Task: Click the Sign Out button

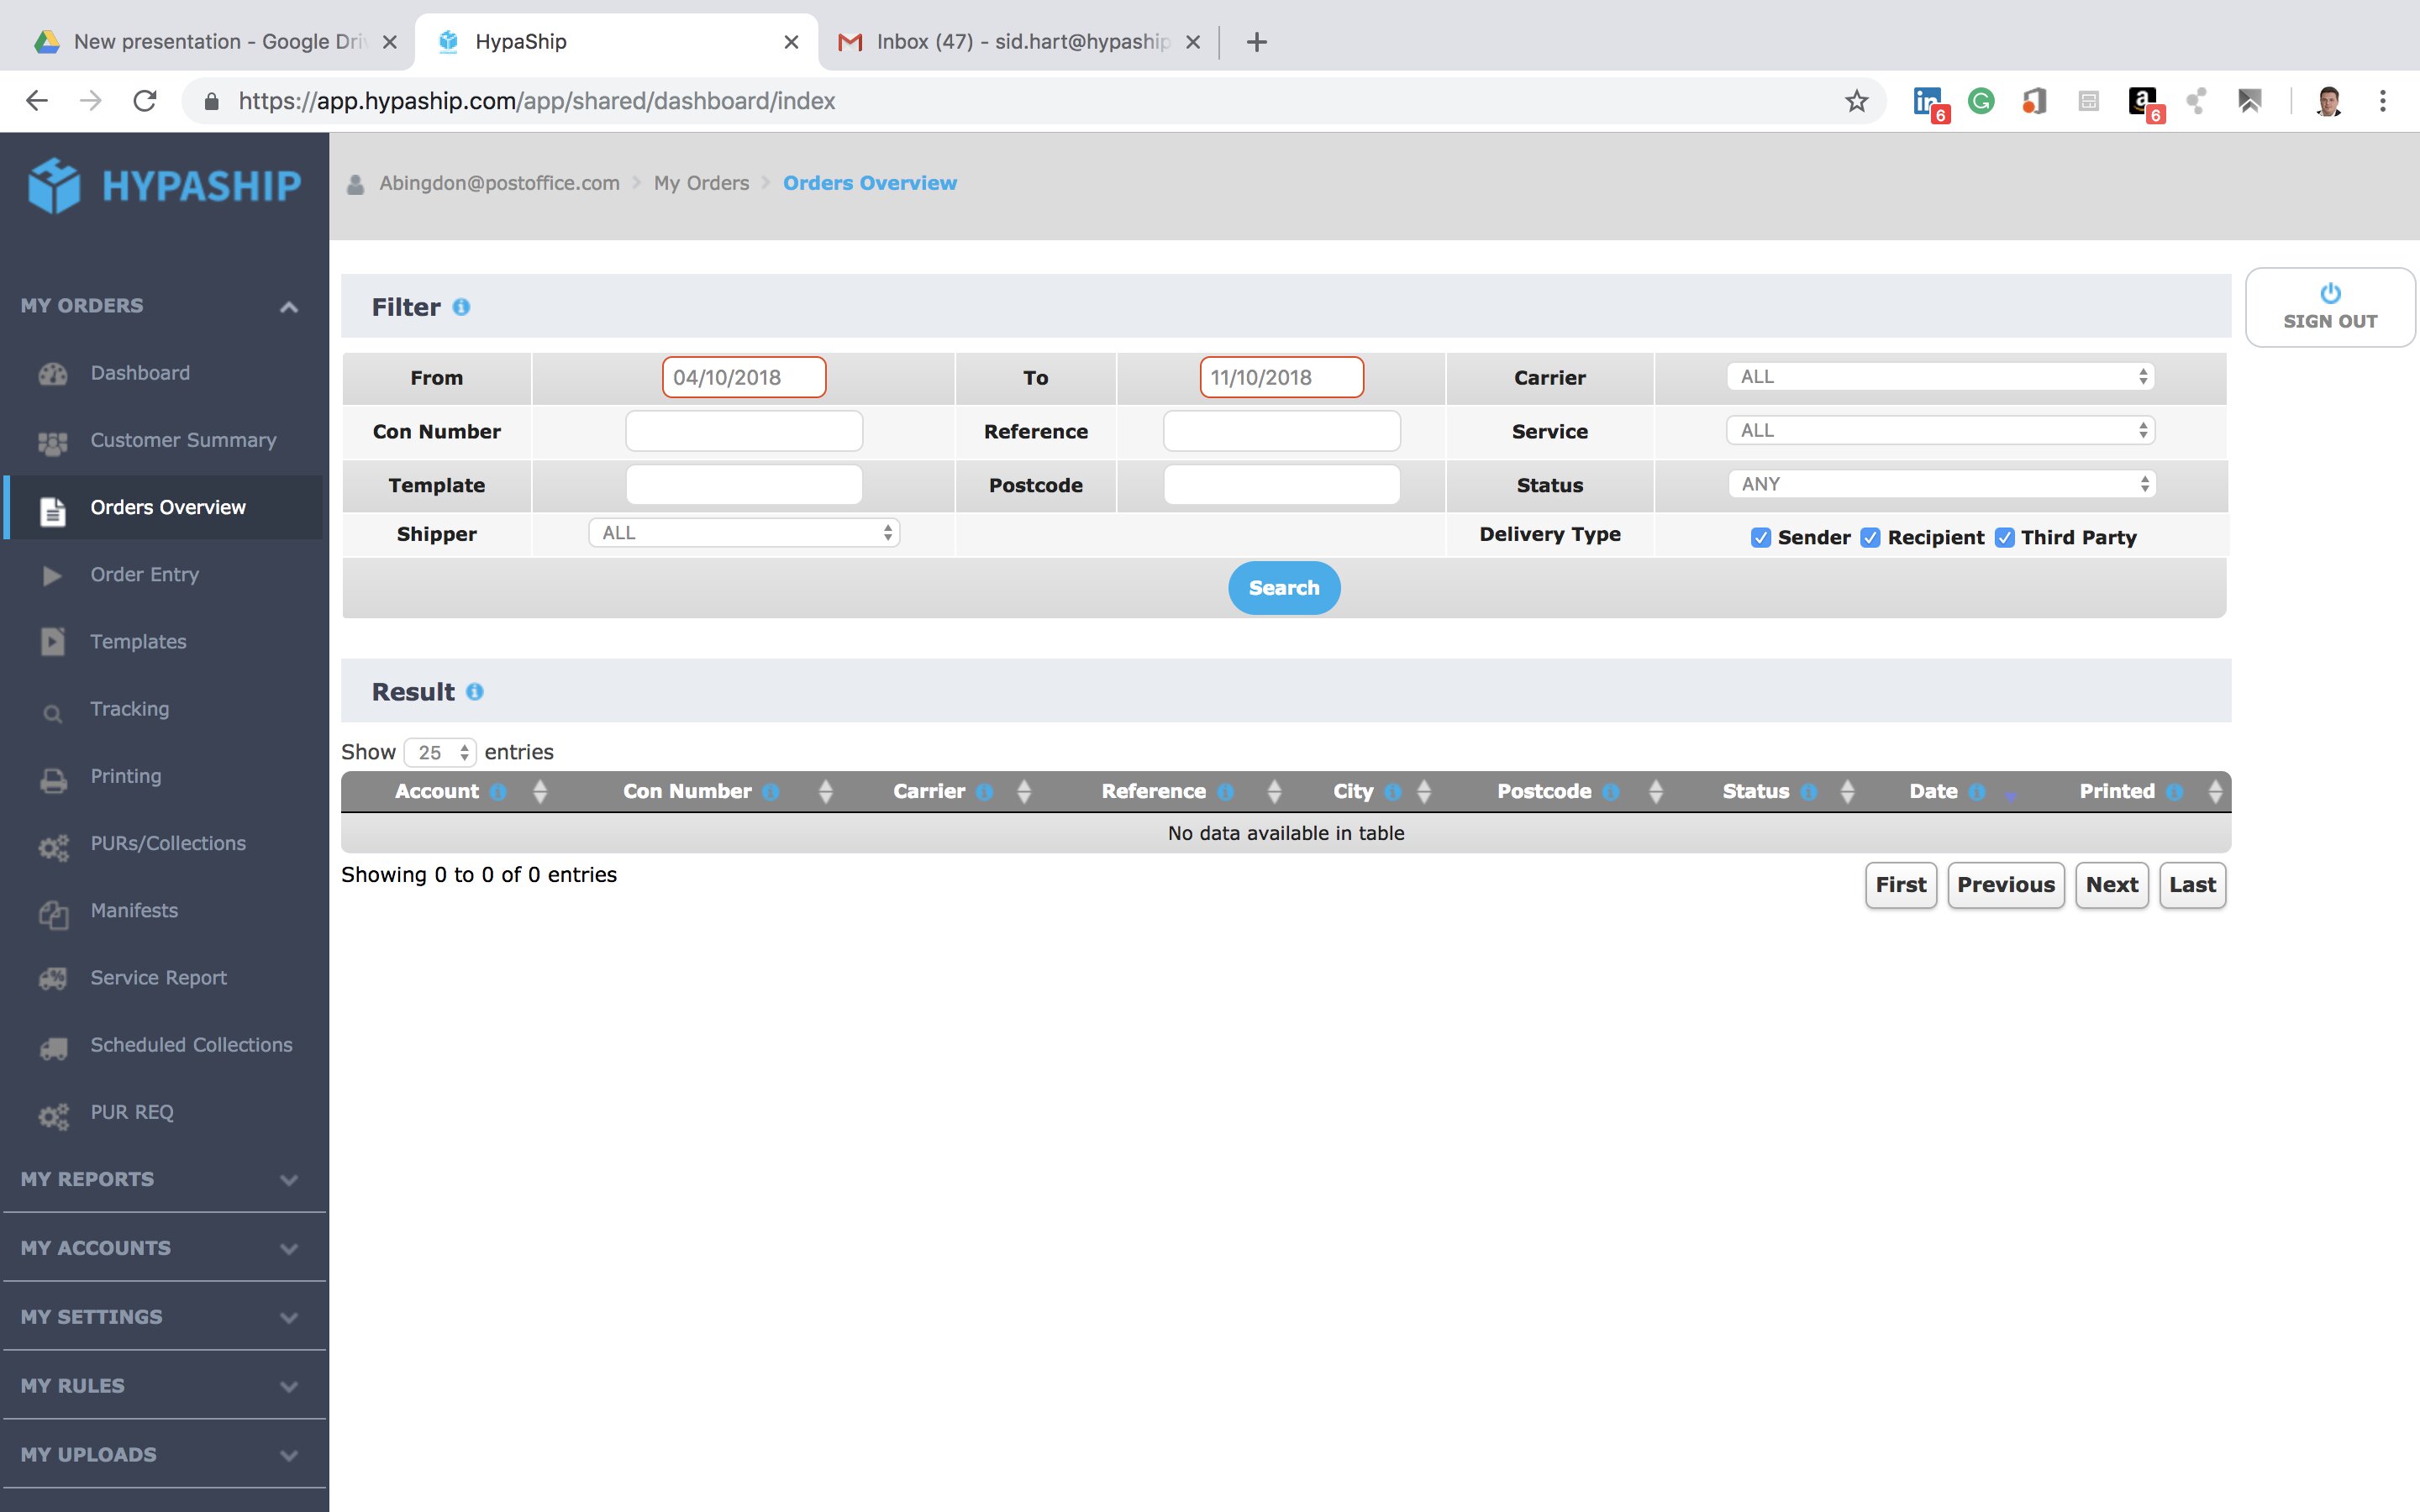Action: [x=2329, y=307]
